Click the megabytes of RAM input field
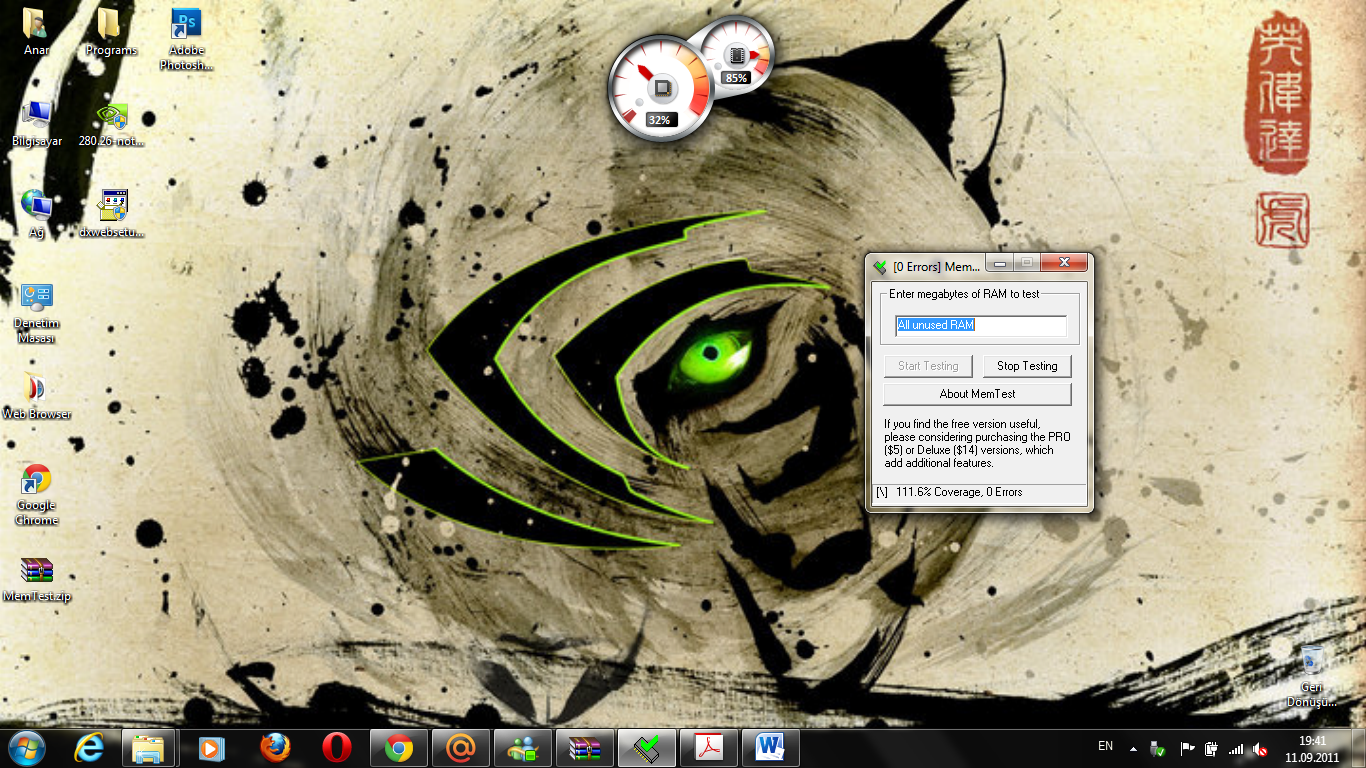Viewport: 1366px width, 768px height. pos(981,325)
